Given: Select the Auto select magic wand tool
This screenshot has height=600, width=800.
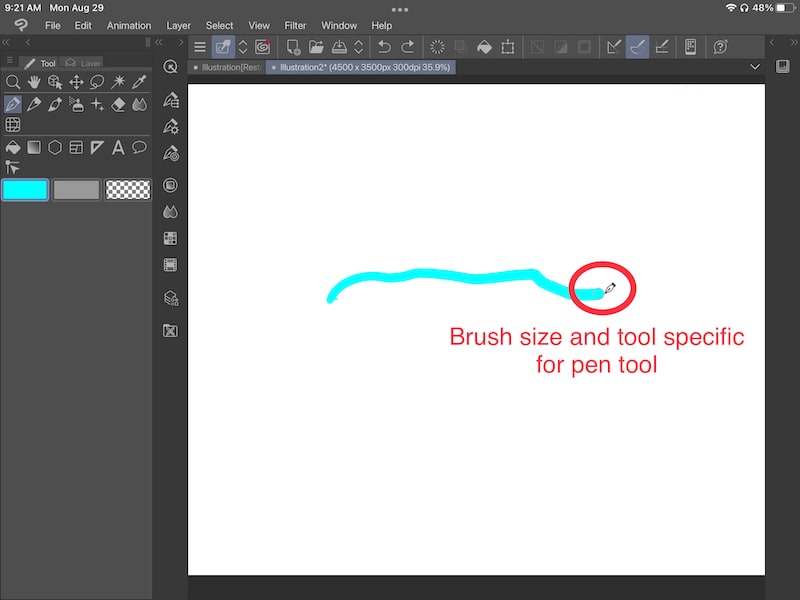Looking at the screenshot, I should click(x=120, y=83).
